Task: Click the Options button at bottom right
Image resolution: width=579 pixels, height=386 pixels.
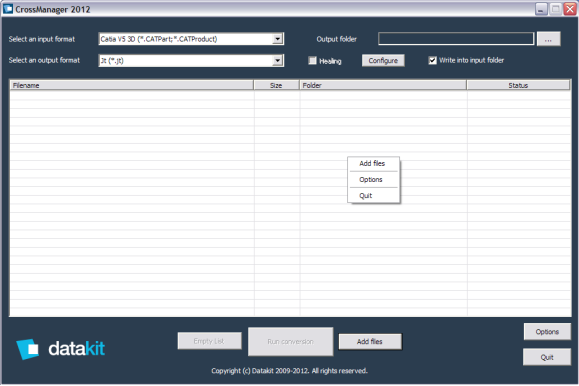Action: 547,332
